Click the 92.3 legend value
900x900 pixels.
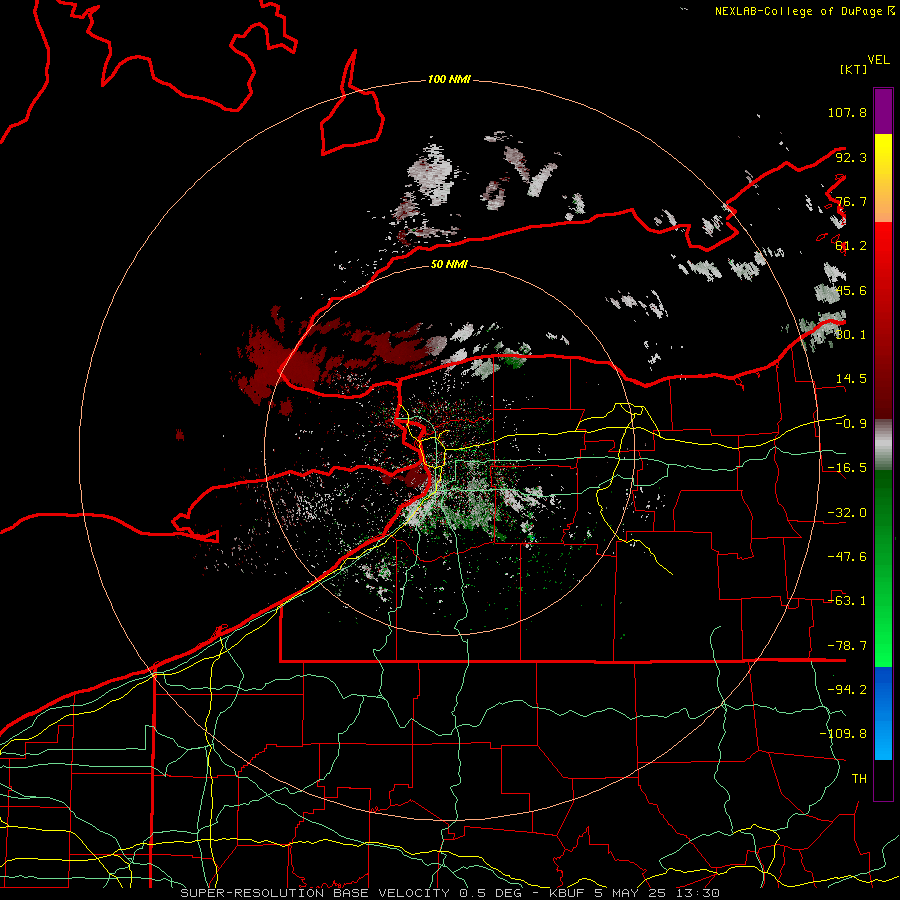click(x=851, y=157)
